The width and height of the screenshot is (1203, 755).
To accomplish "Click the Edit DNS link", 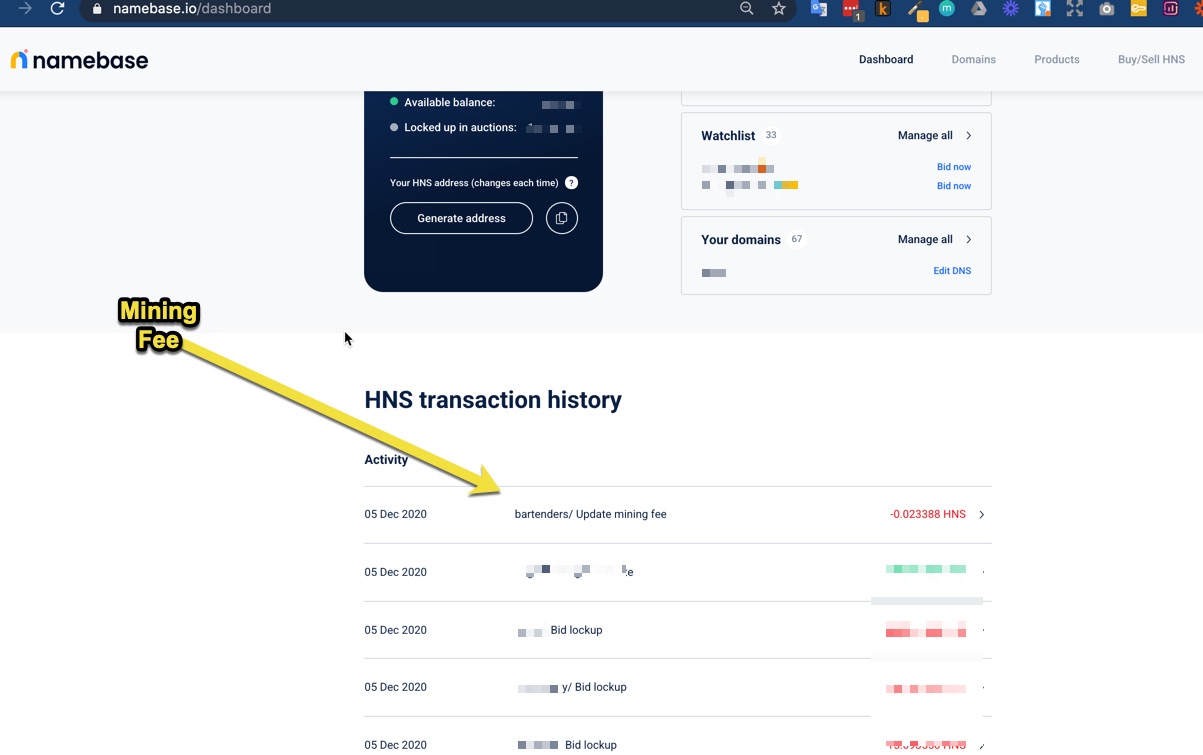I will [x=951, y=271].
